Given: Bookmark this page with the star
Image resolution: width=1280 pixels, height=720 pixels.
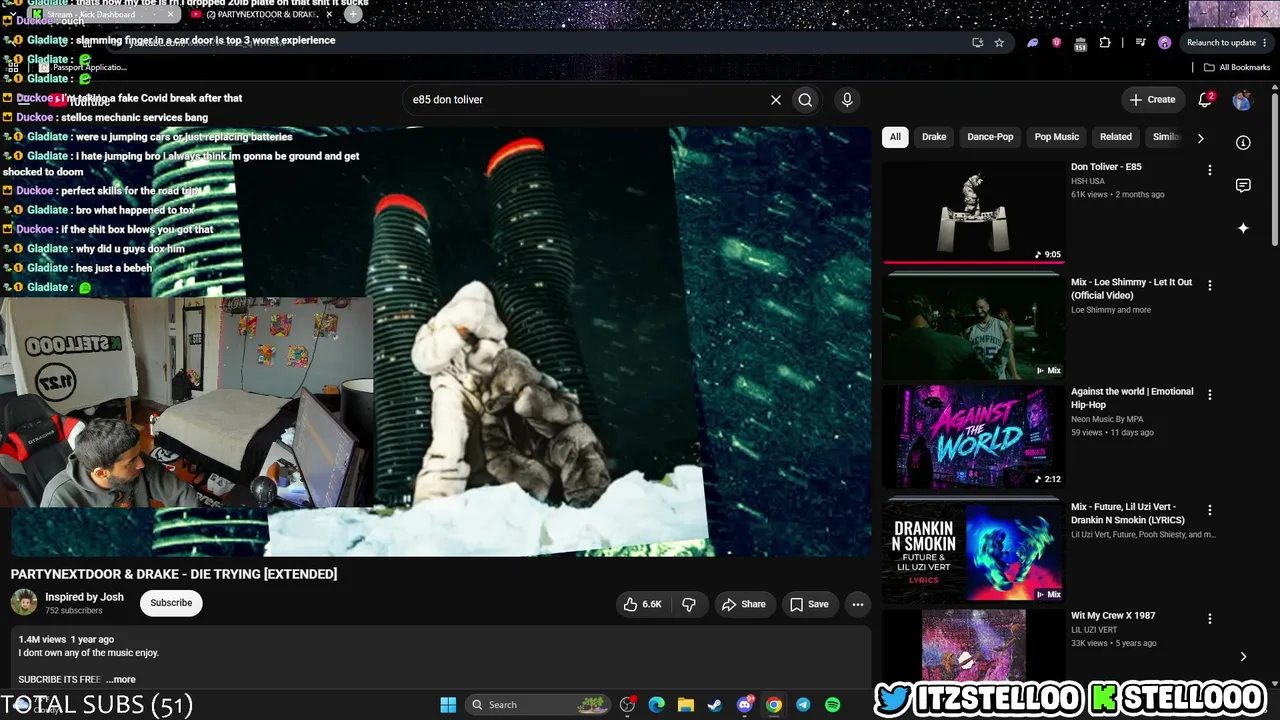Looking at the screenshot, I should click(x=999, y=43).
